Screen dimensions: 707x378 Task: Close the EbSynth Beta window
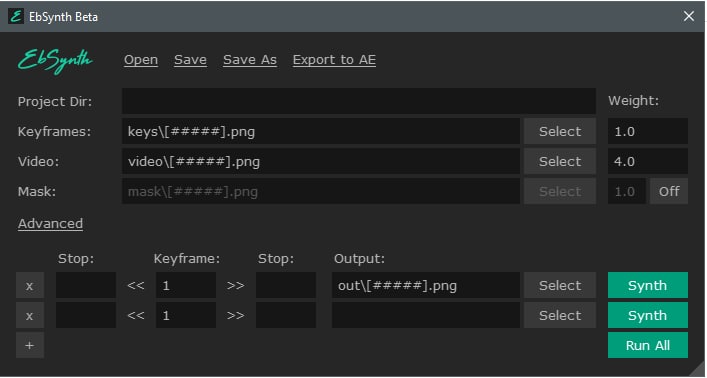click(689, 16)
